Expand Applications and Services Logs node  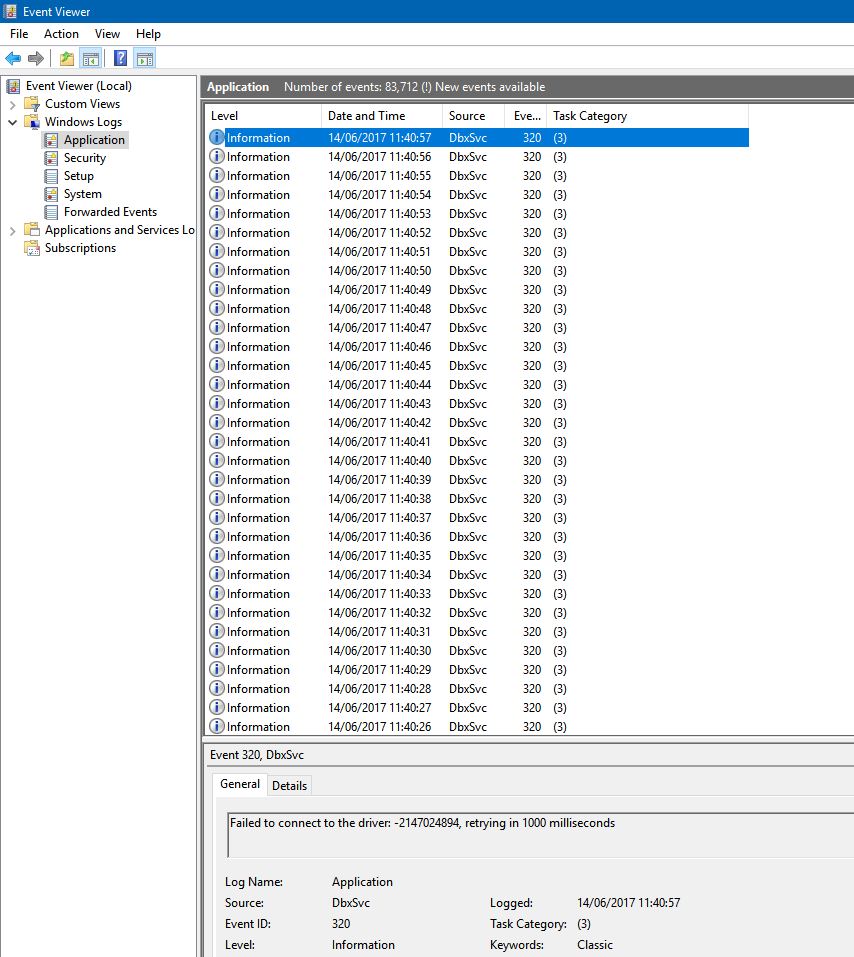13,230
